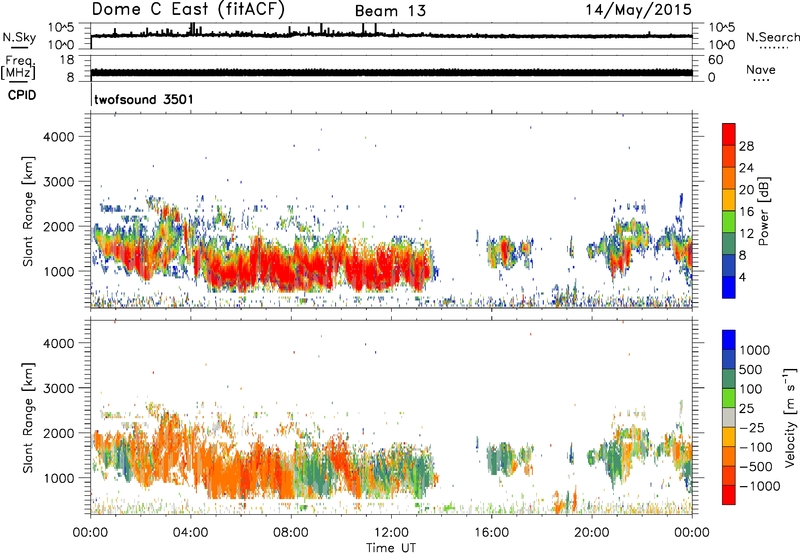The height and width of the screenshot is (554, 800).
Task: Click the blue top segment of velocity colorbar
Action: pos(729,340)
